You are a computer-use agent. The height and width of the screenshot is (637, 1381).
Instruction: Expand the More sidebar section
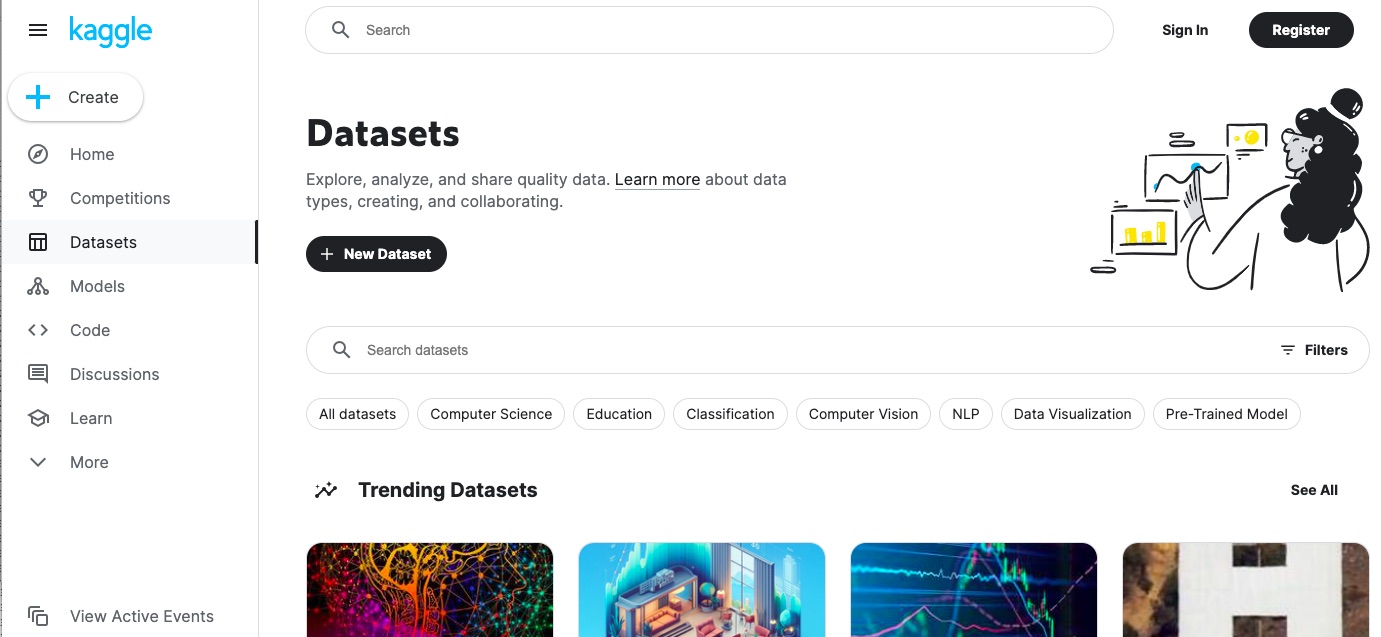[37, 462]
